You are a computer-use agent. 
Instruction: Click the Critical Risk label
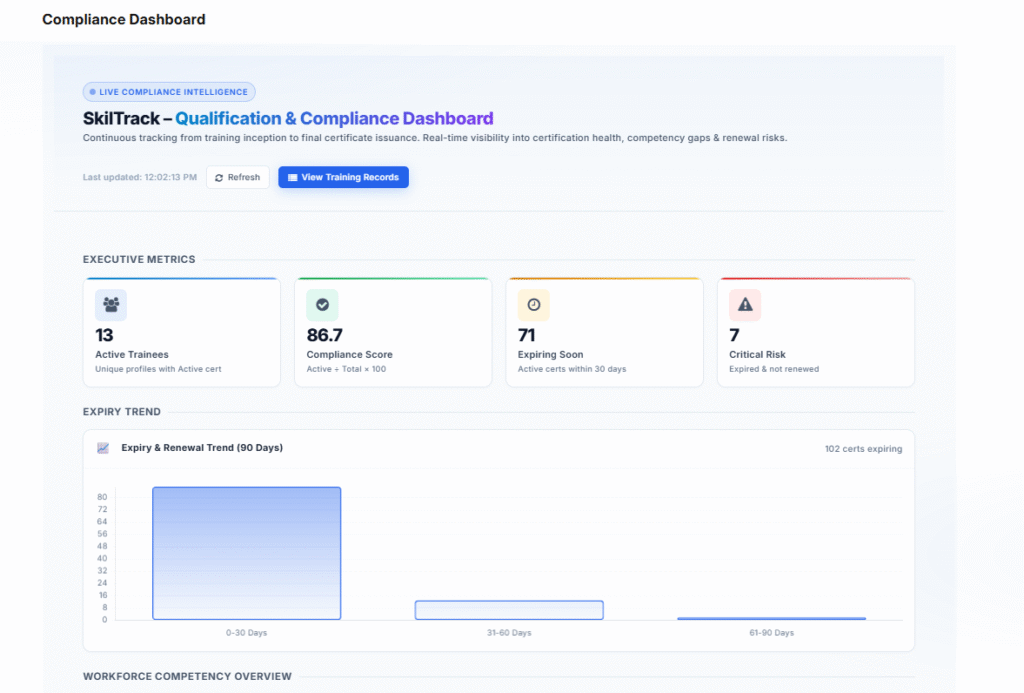pos(758,355)
